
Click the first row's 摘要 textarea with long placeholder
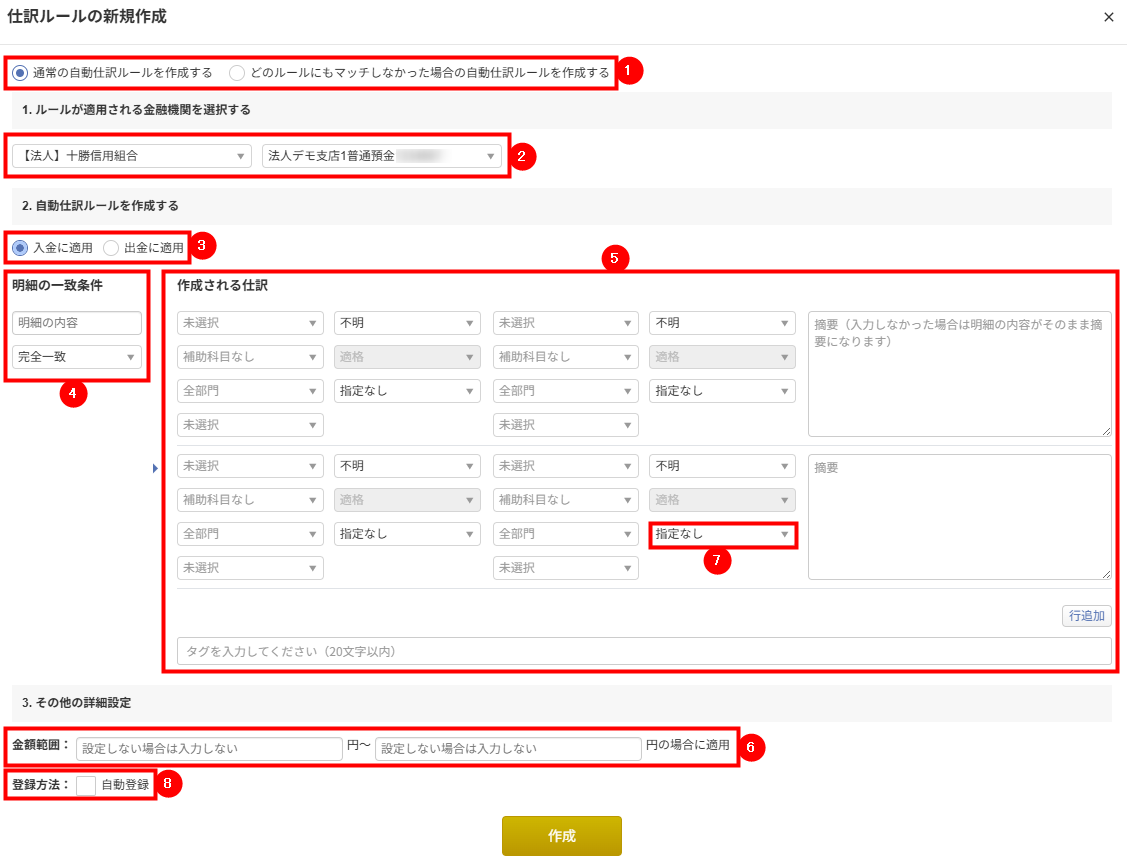(960, 374)
